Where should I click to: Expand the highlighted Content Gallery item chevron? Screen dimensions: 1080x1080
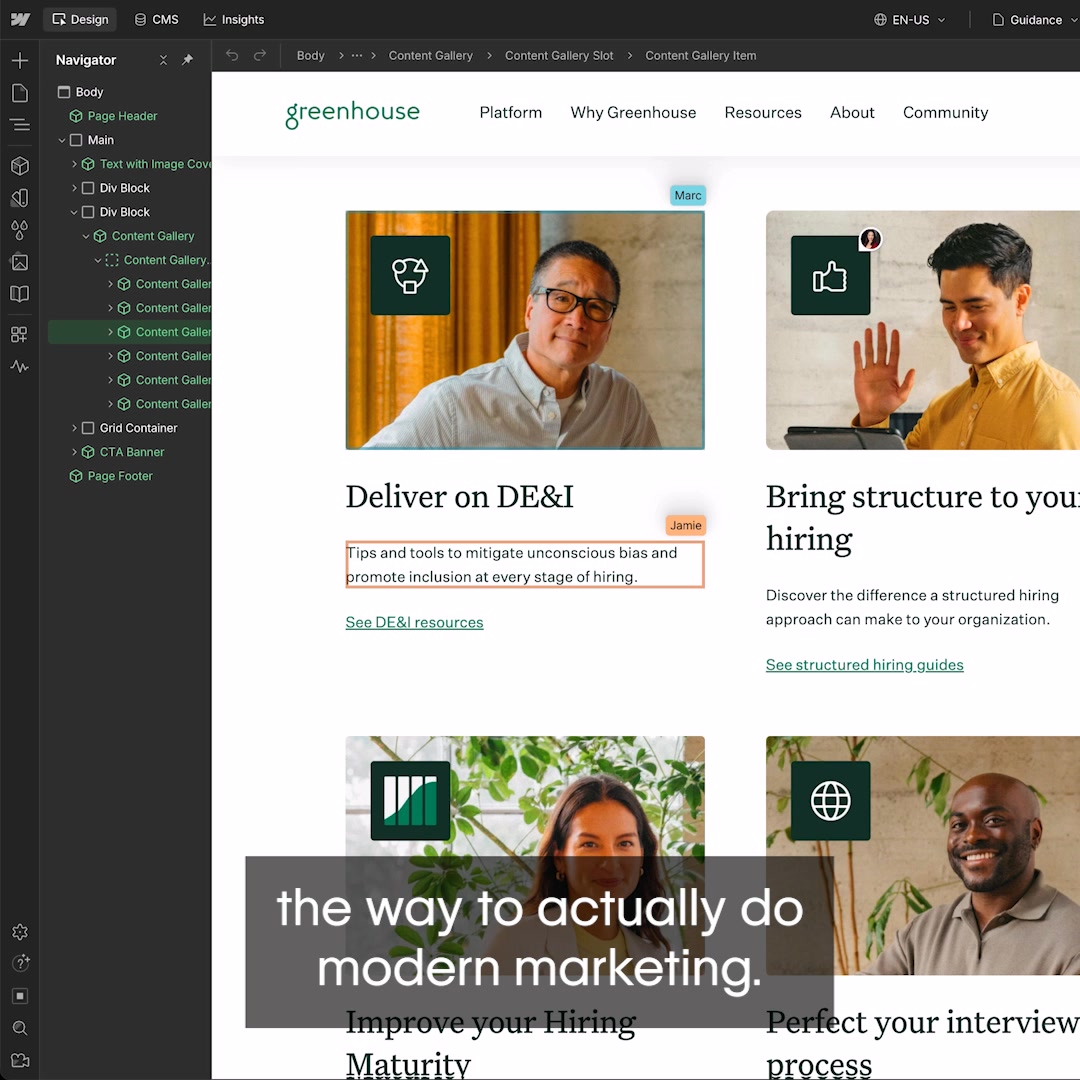pyautogui.click(x=110, y=332)
